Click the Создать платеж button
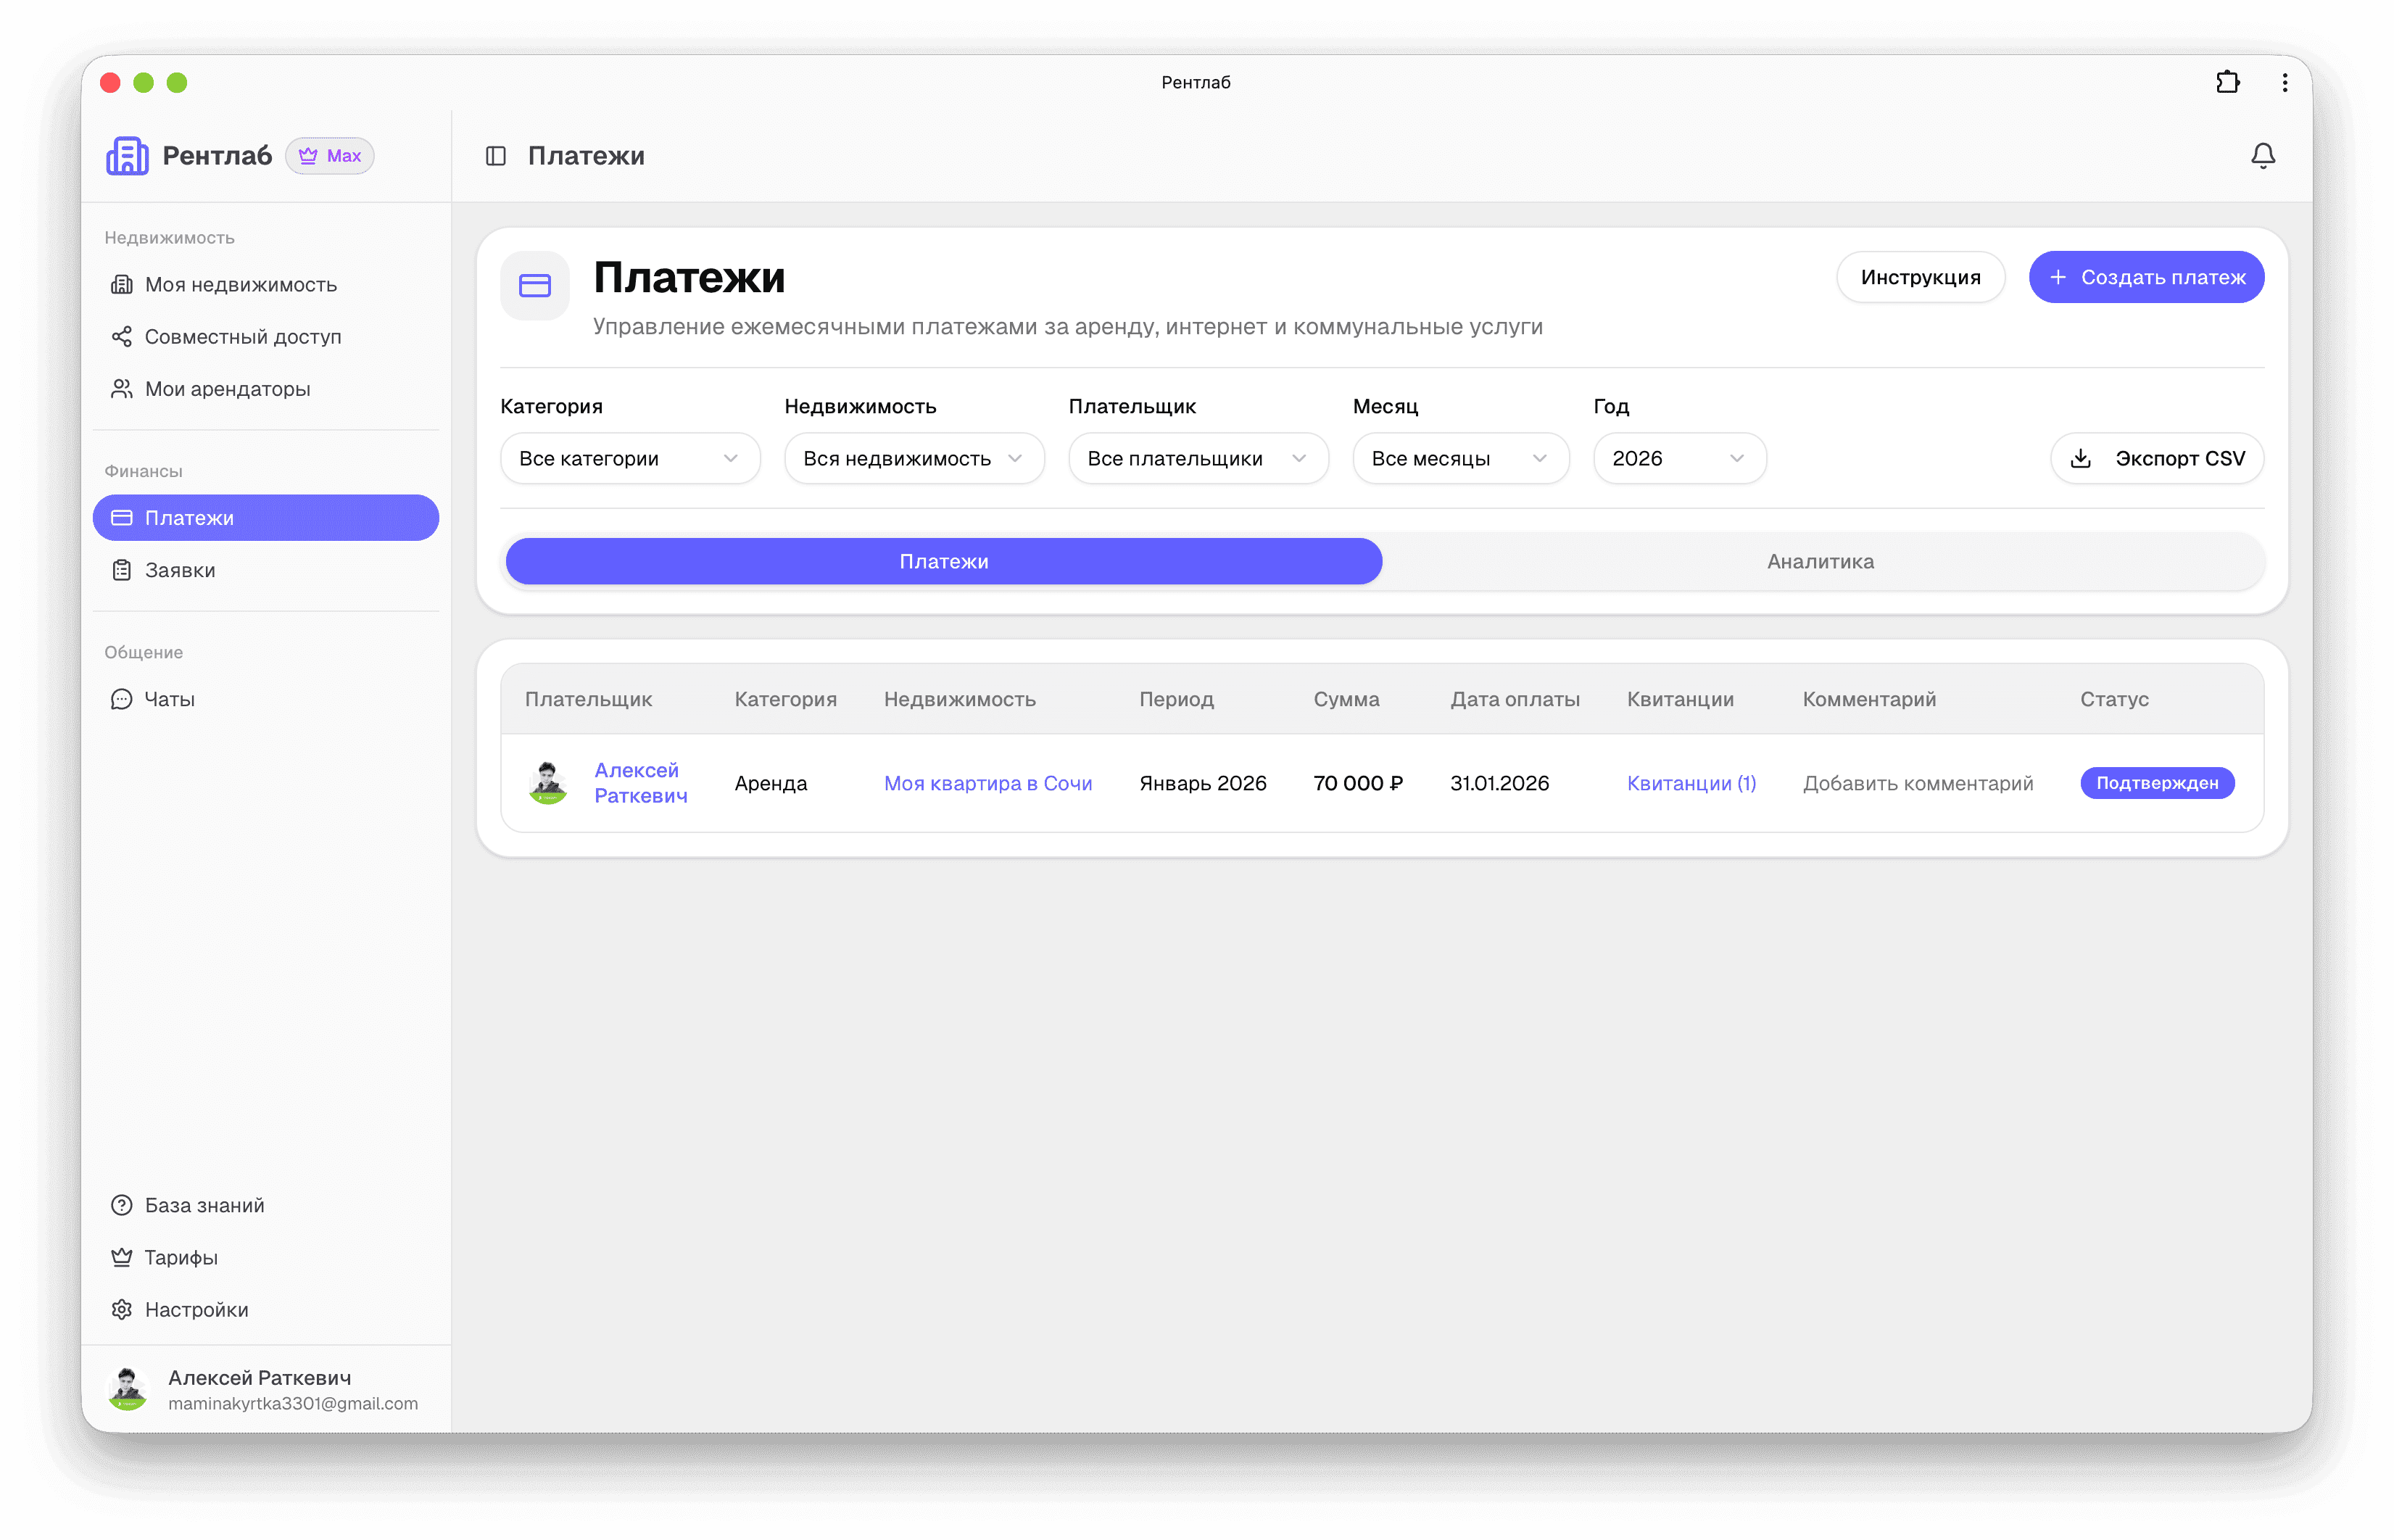 coord(2145,277)
